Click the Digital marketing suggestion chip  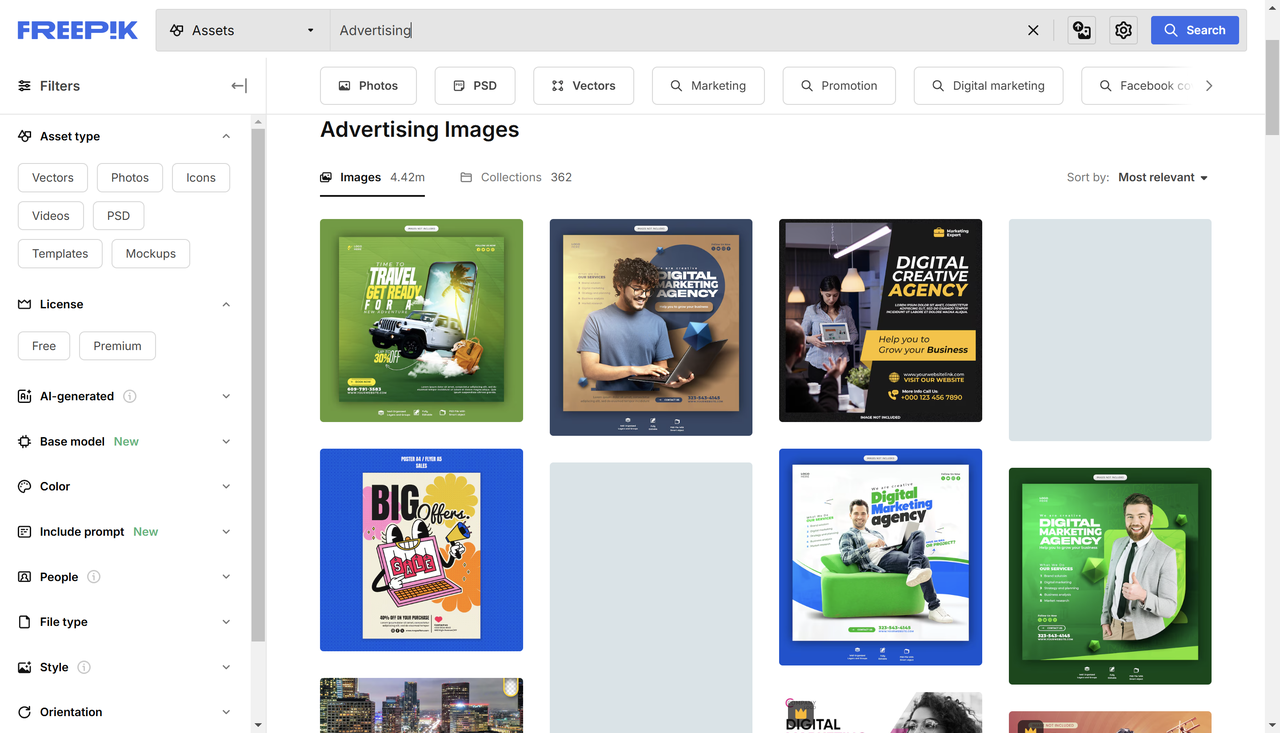tap(988, 86)
